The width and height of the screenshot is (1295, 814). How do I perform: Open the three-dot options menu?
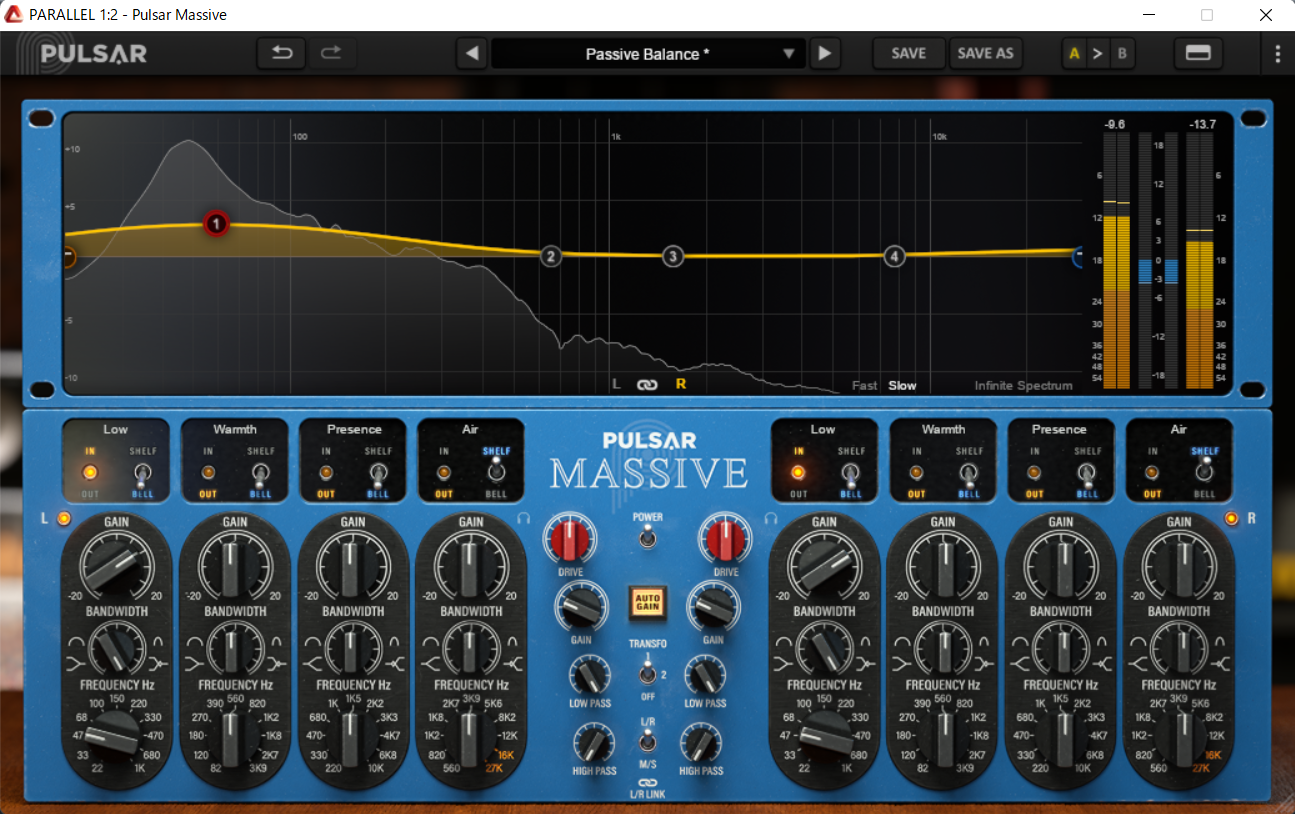[1277, 54]
